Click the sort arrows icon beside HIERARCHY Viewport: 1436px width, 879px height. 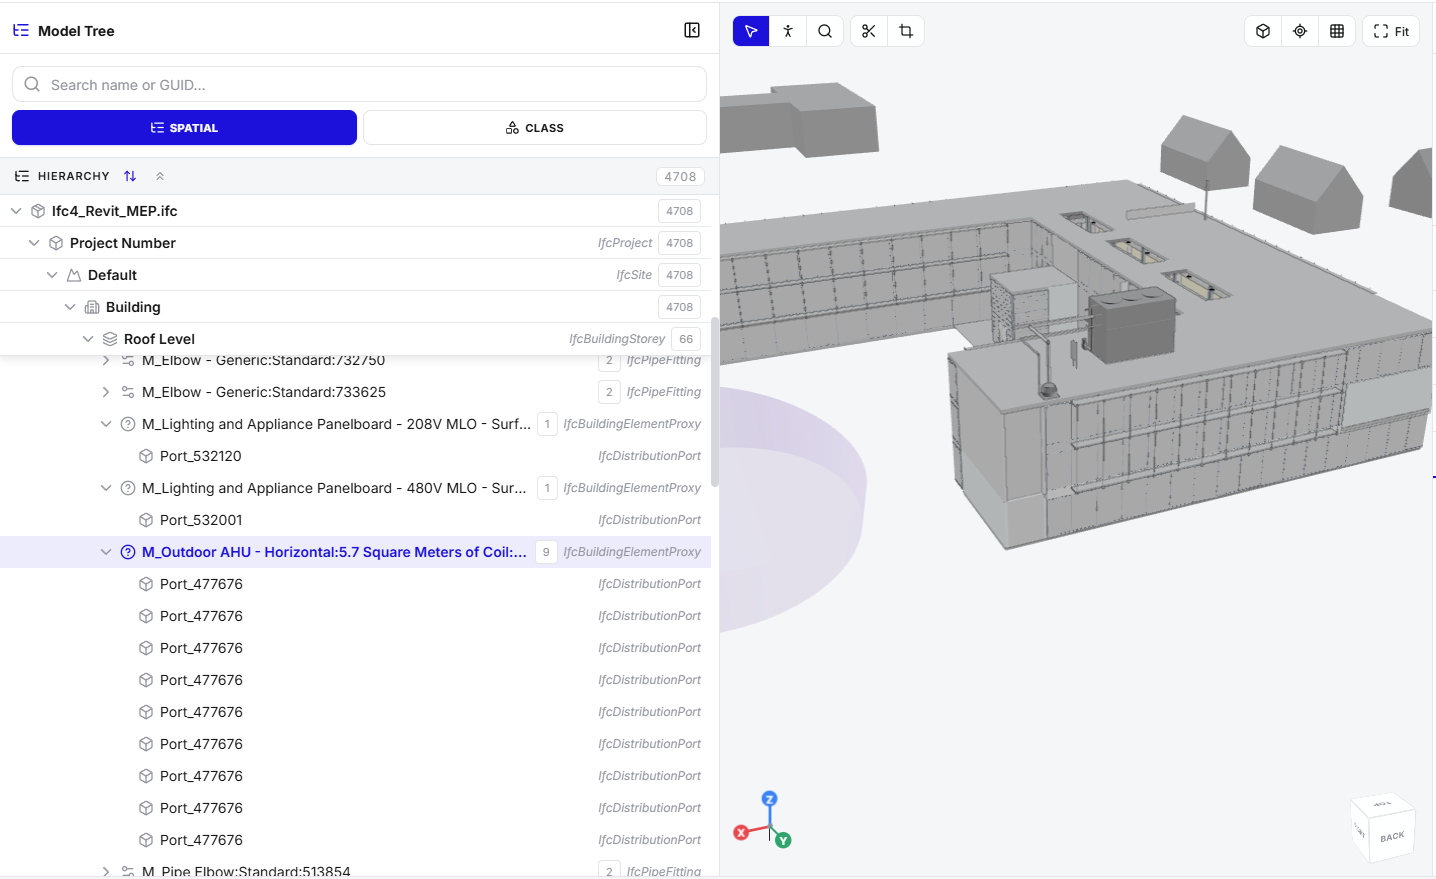coord(130,176)
